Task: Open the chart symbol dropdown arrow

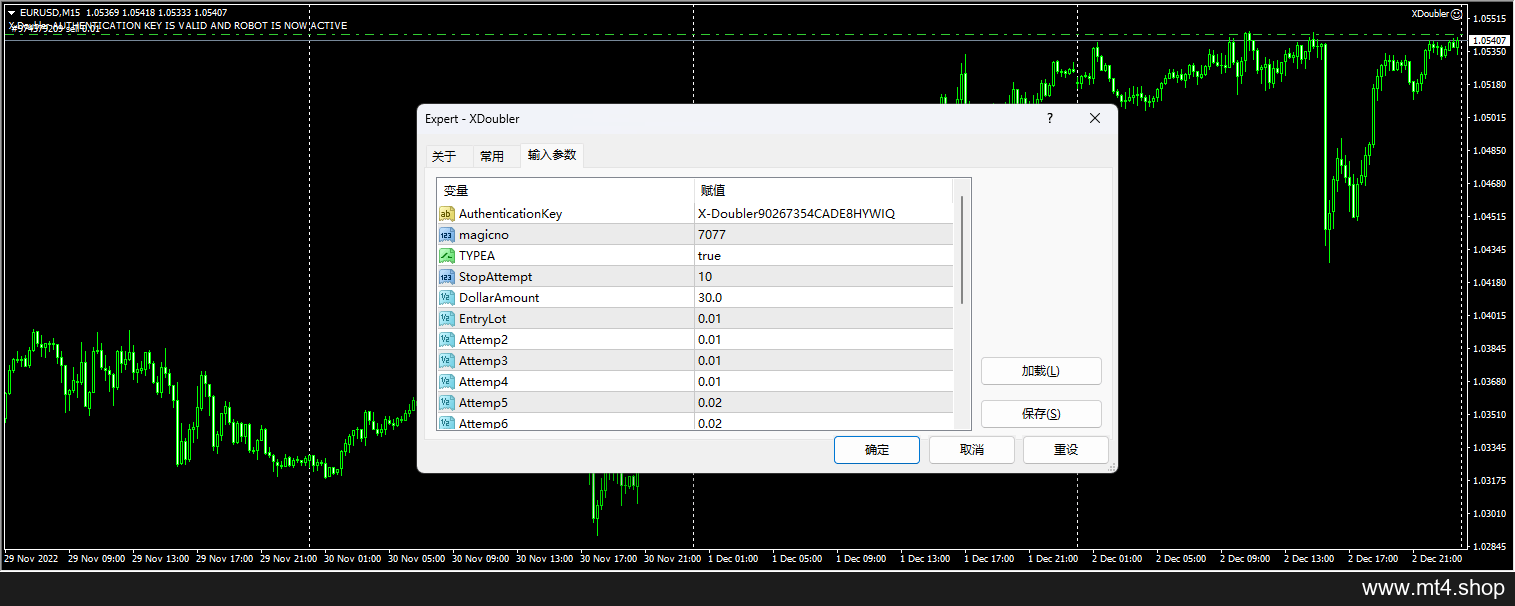Action: [x=10, y=13]
